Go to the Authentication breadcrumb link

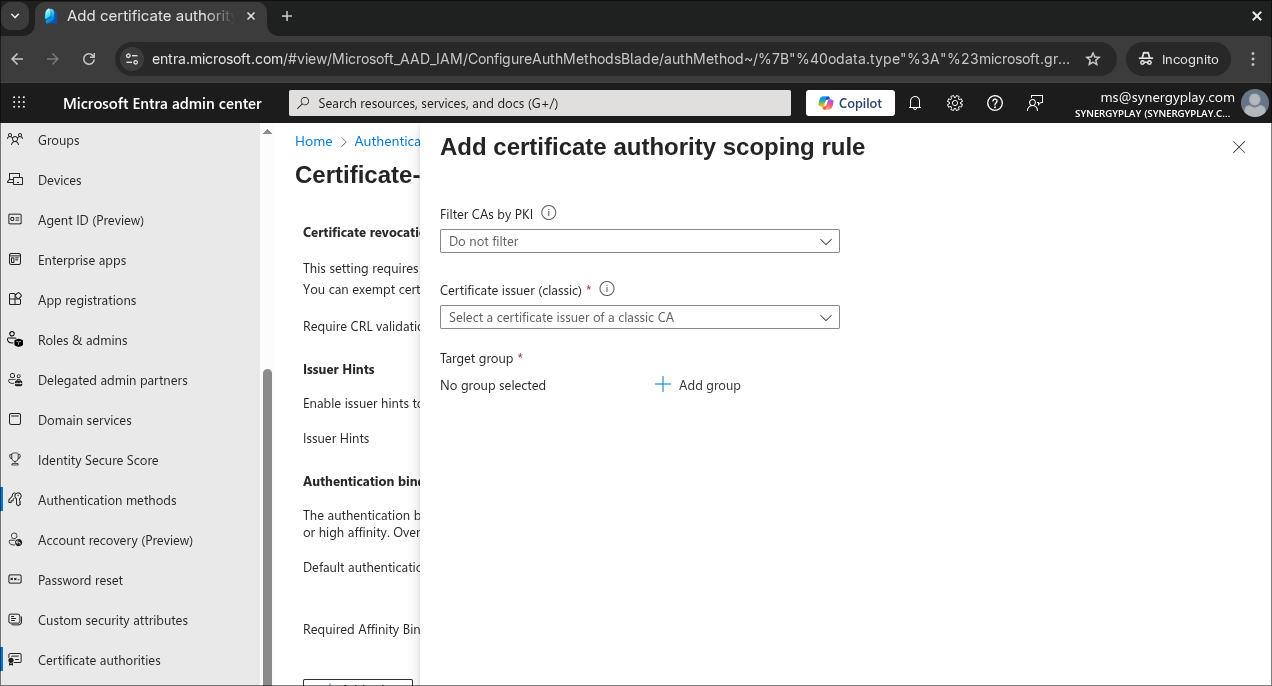(x=387, y=141)
